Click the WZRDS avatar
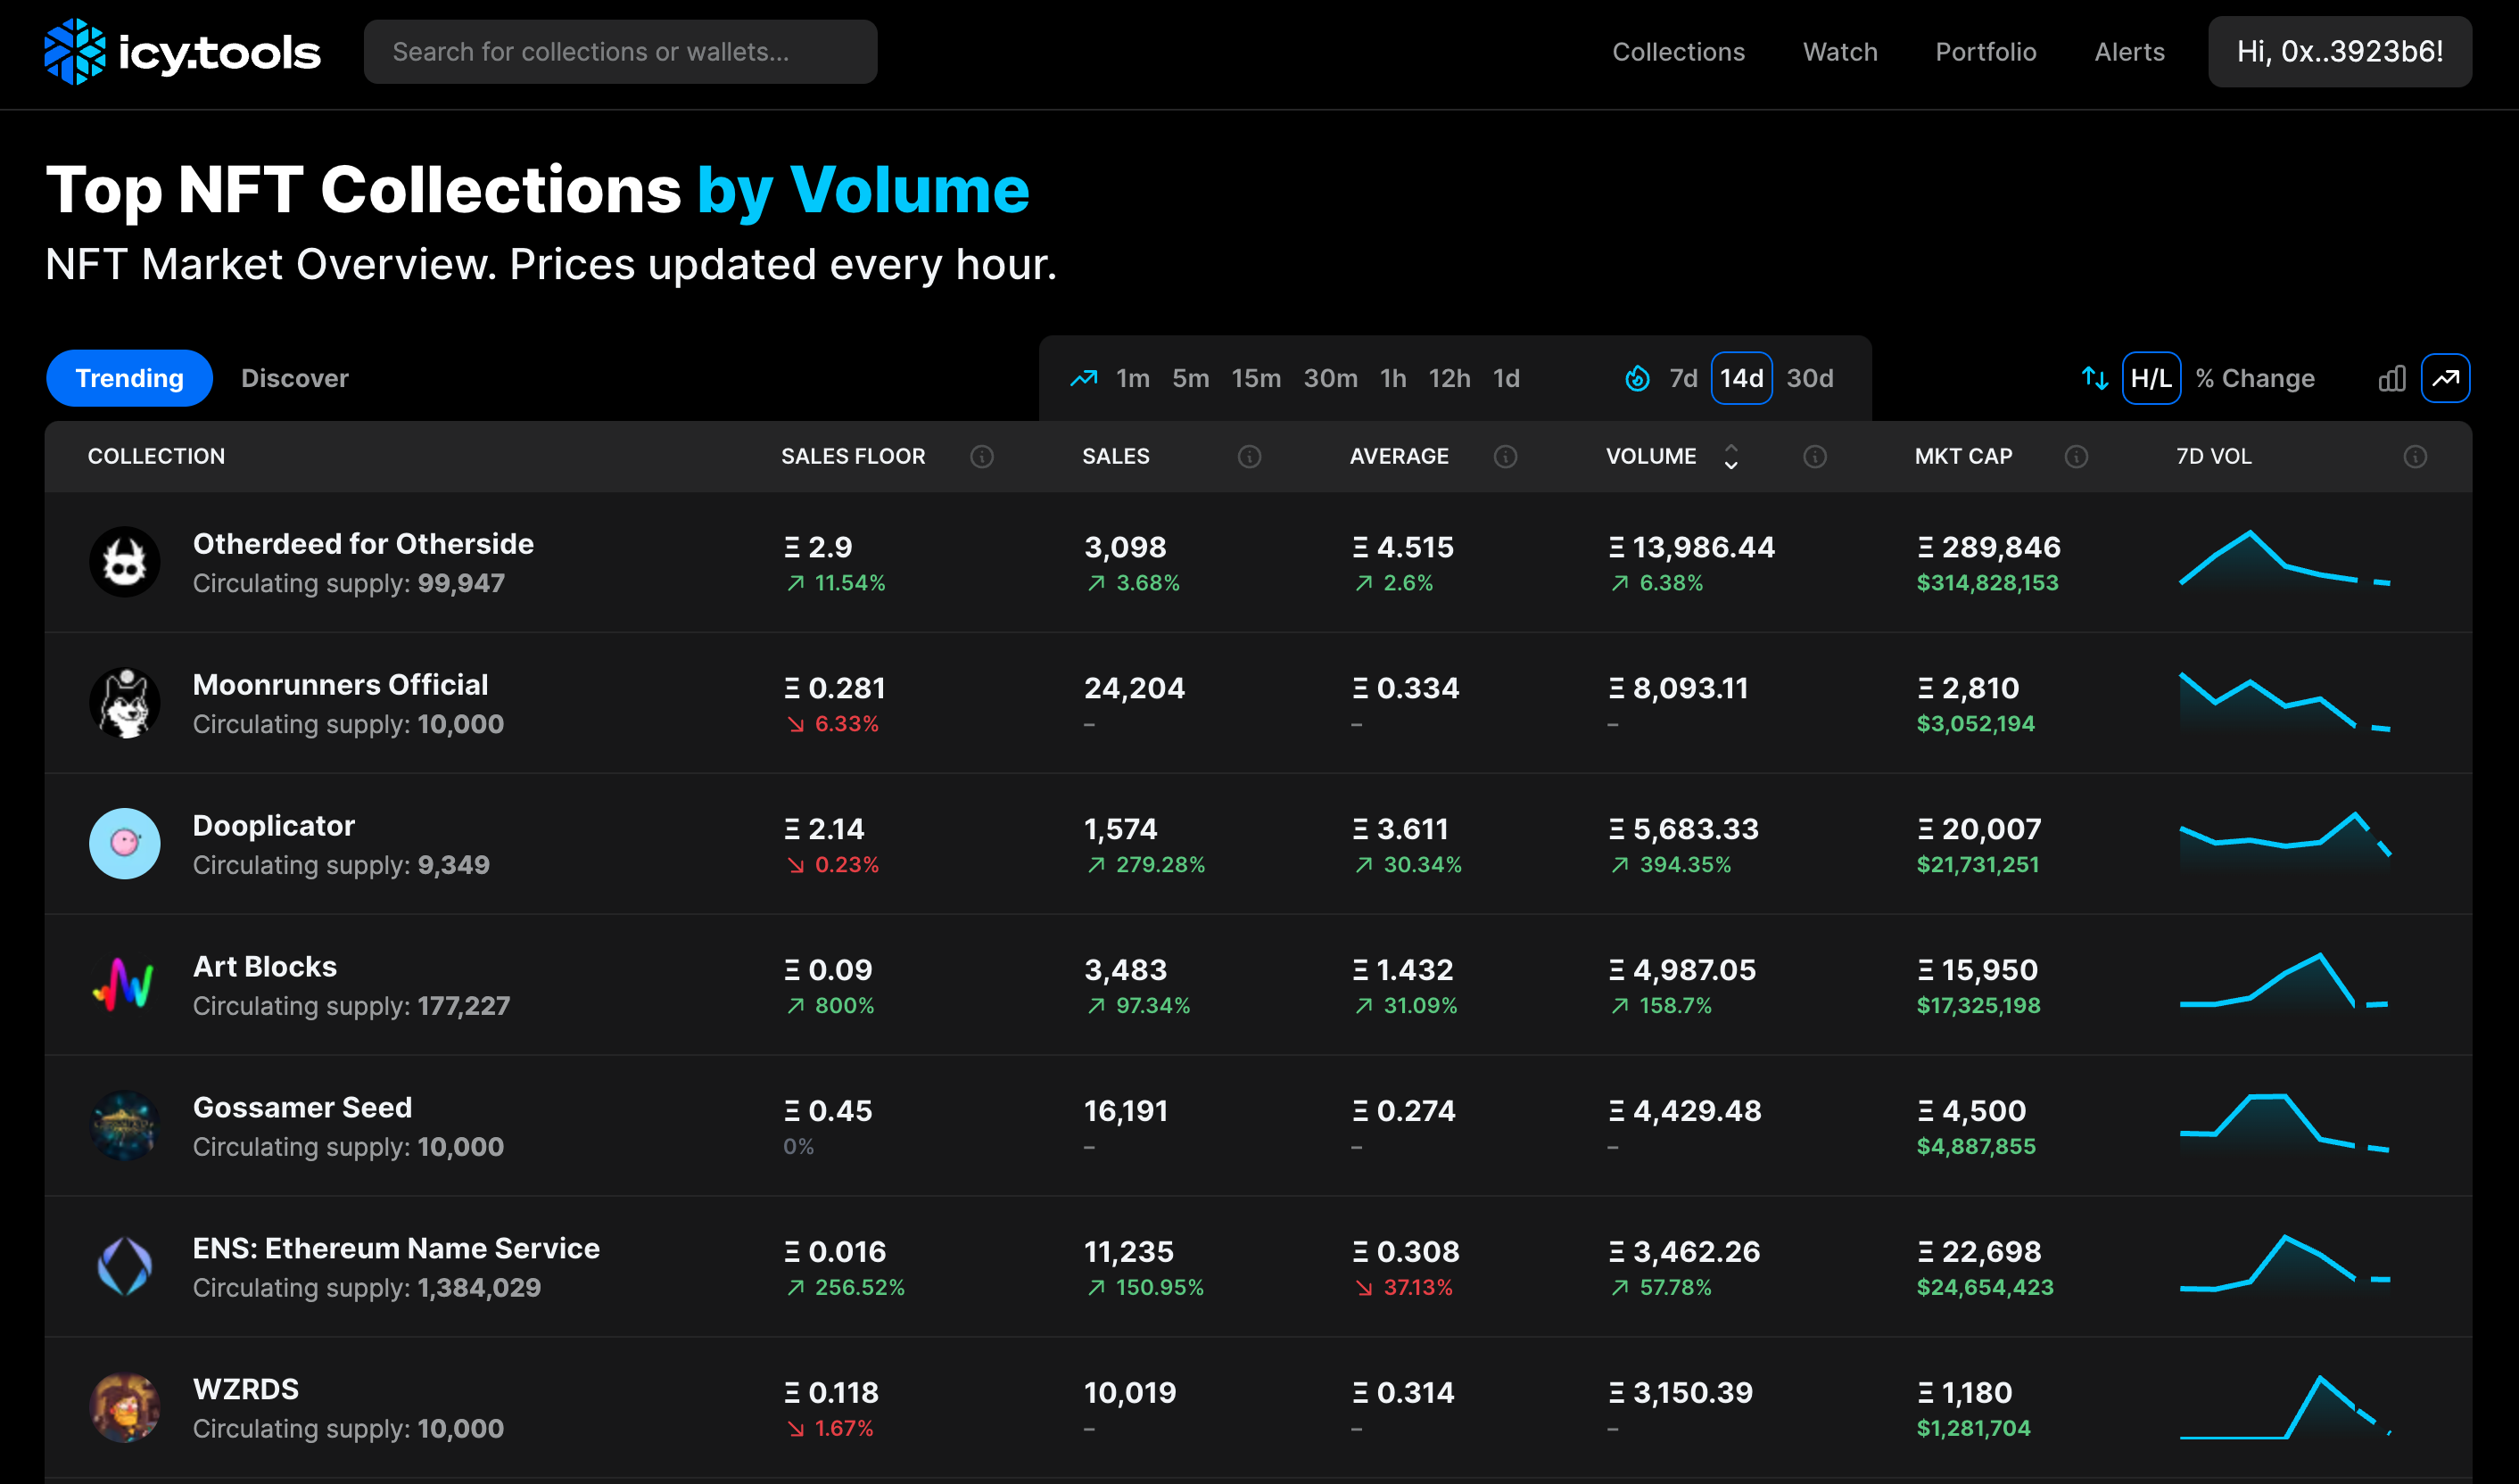This screenshot has width=2519, height=1484. pos(125,1408)
